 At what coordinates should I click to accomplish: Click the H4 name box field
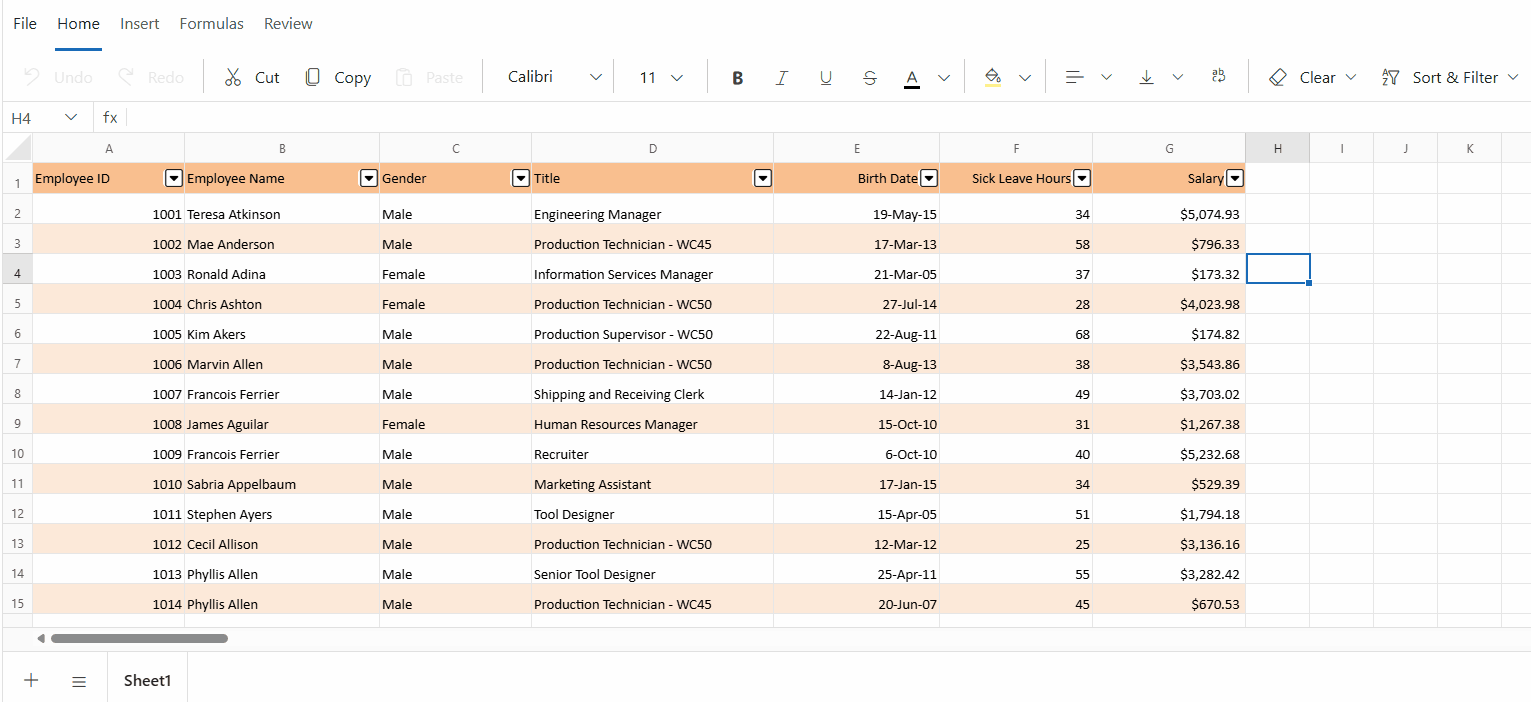pyautogui.click(x=32, y=118)
